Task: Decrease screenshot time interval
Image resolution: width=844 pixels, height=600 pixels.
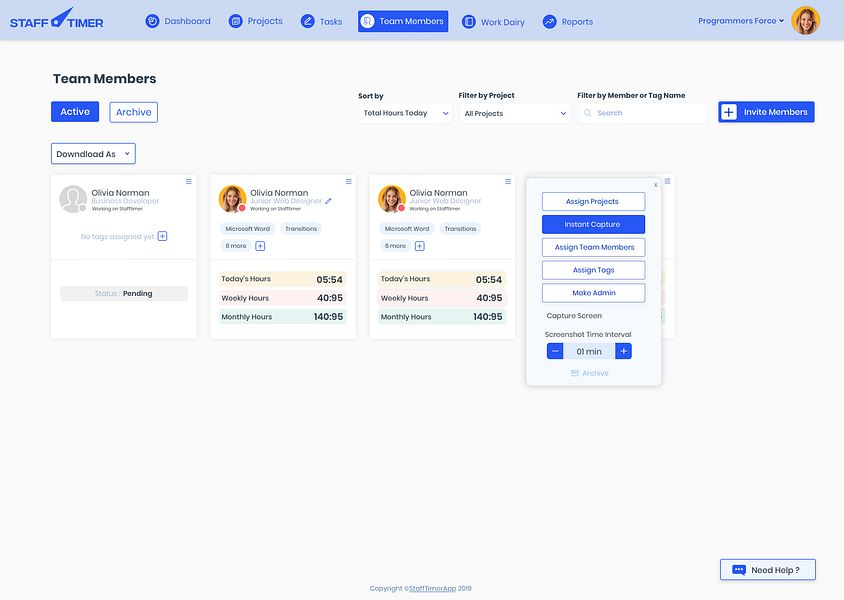Action: [x=555, y=351]
